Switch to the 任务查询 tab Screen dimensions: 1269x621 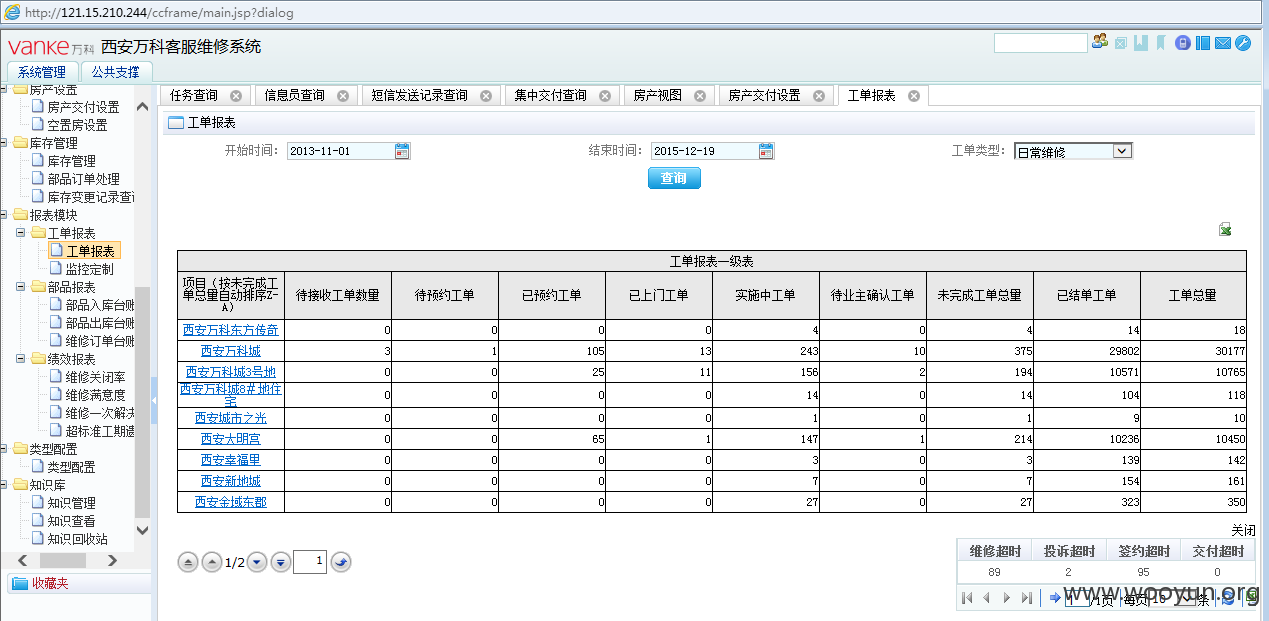click(194, 96)
